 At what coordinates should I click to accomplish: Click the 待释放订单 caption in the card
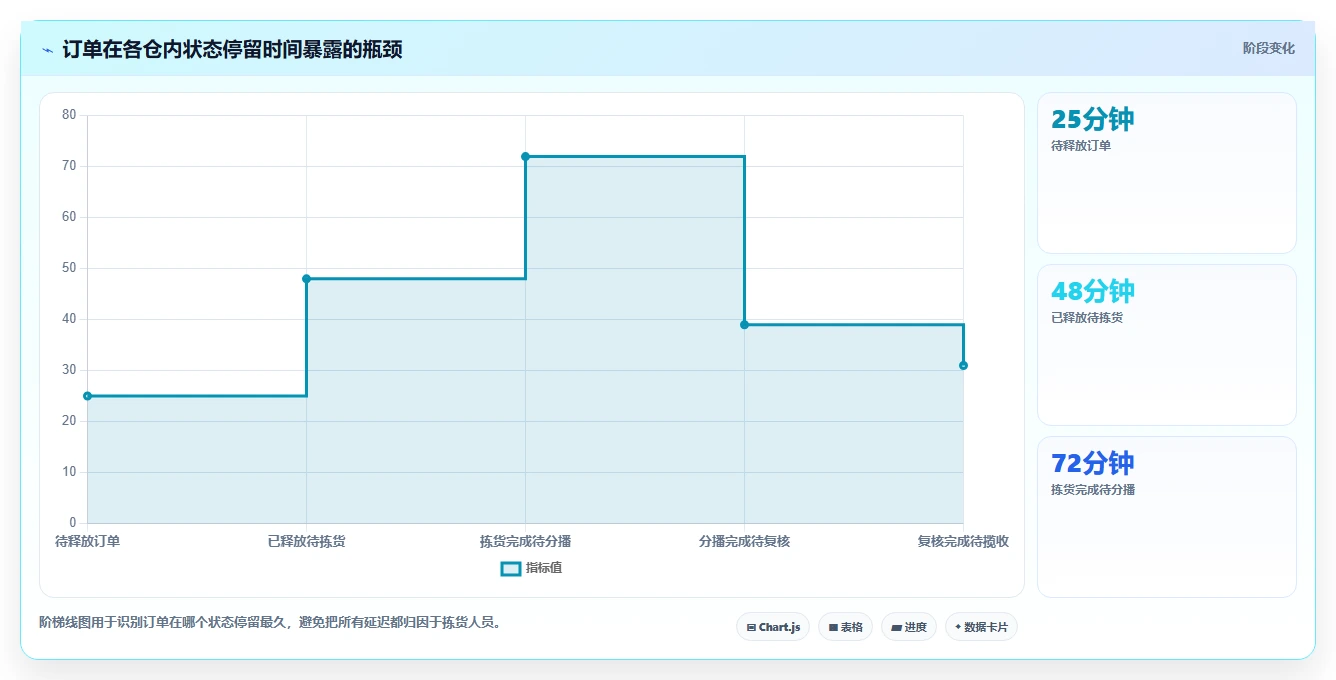(x=1081, y=146)
